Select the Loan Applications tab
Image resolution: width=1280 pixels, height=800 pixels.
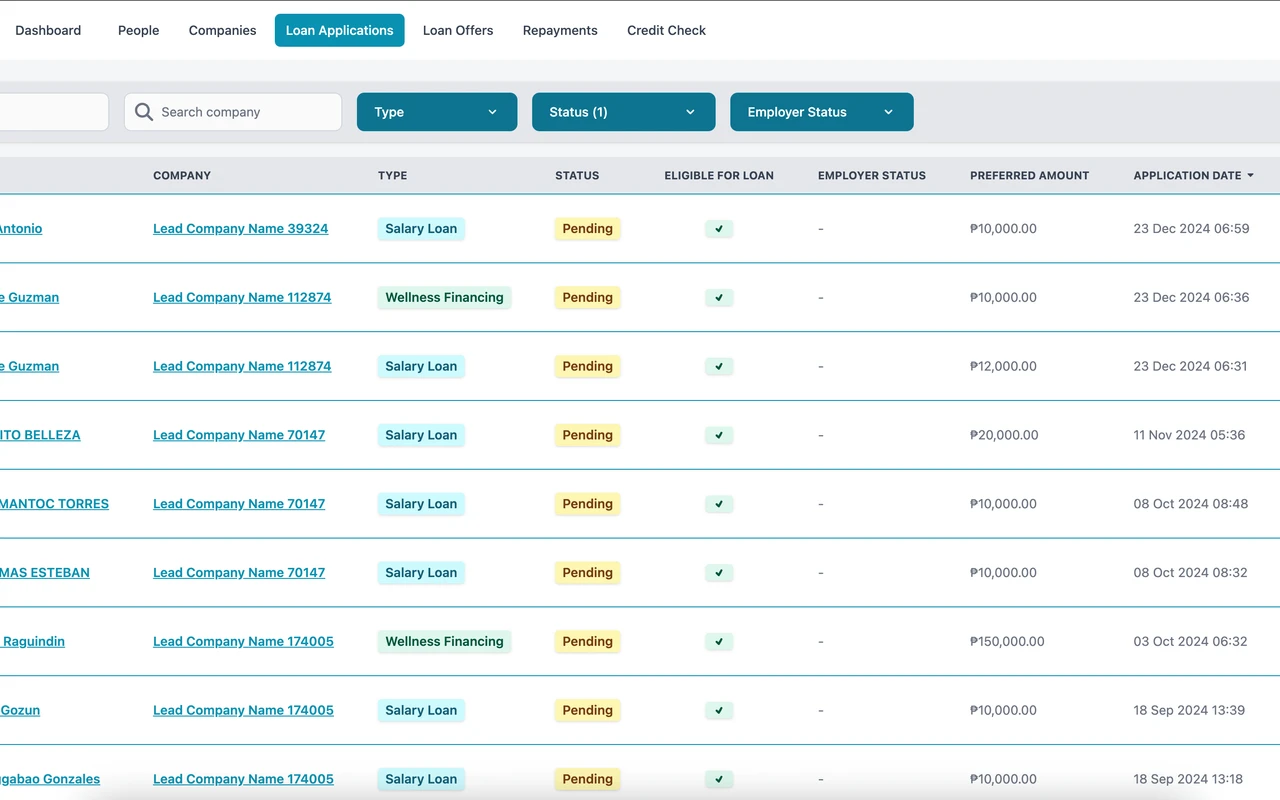(340, 30)
